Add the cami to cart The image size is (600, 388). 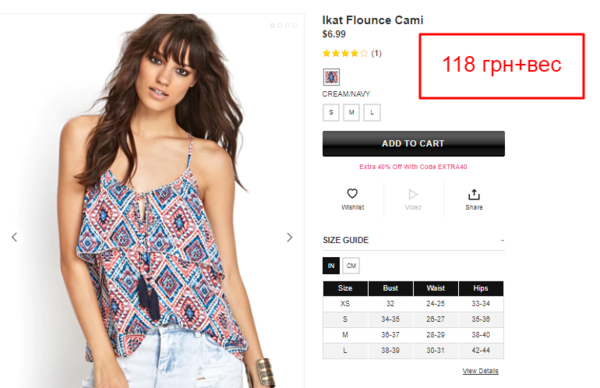(413, 143)
